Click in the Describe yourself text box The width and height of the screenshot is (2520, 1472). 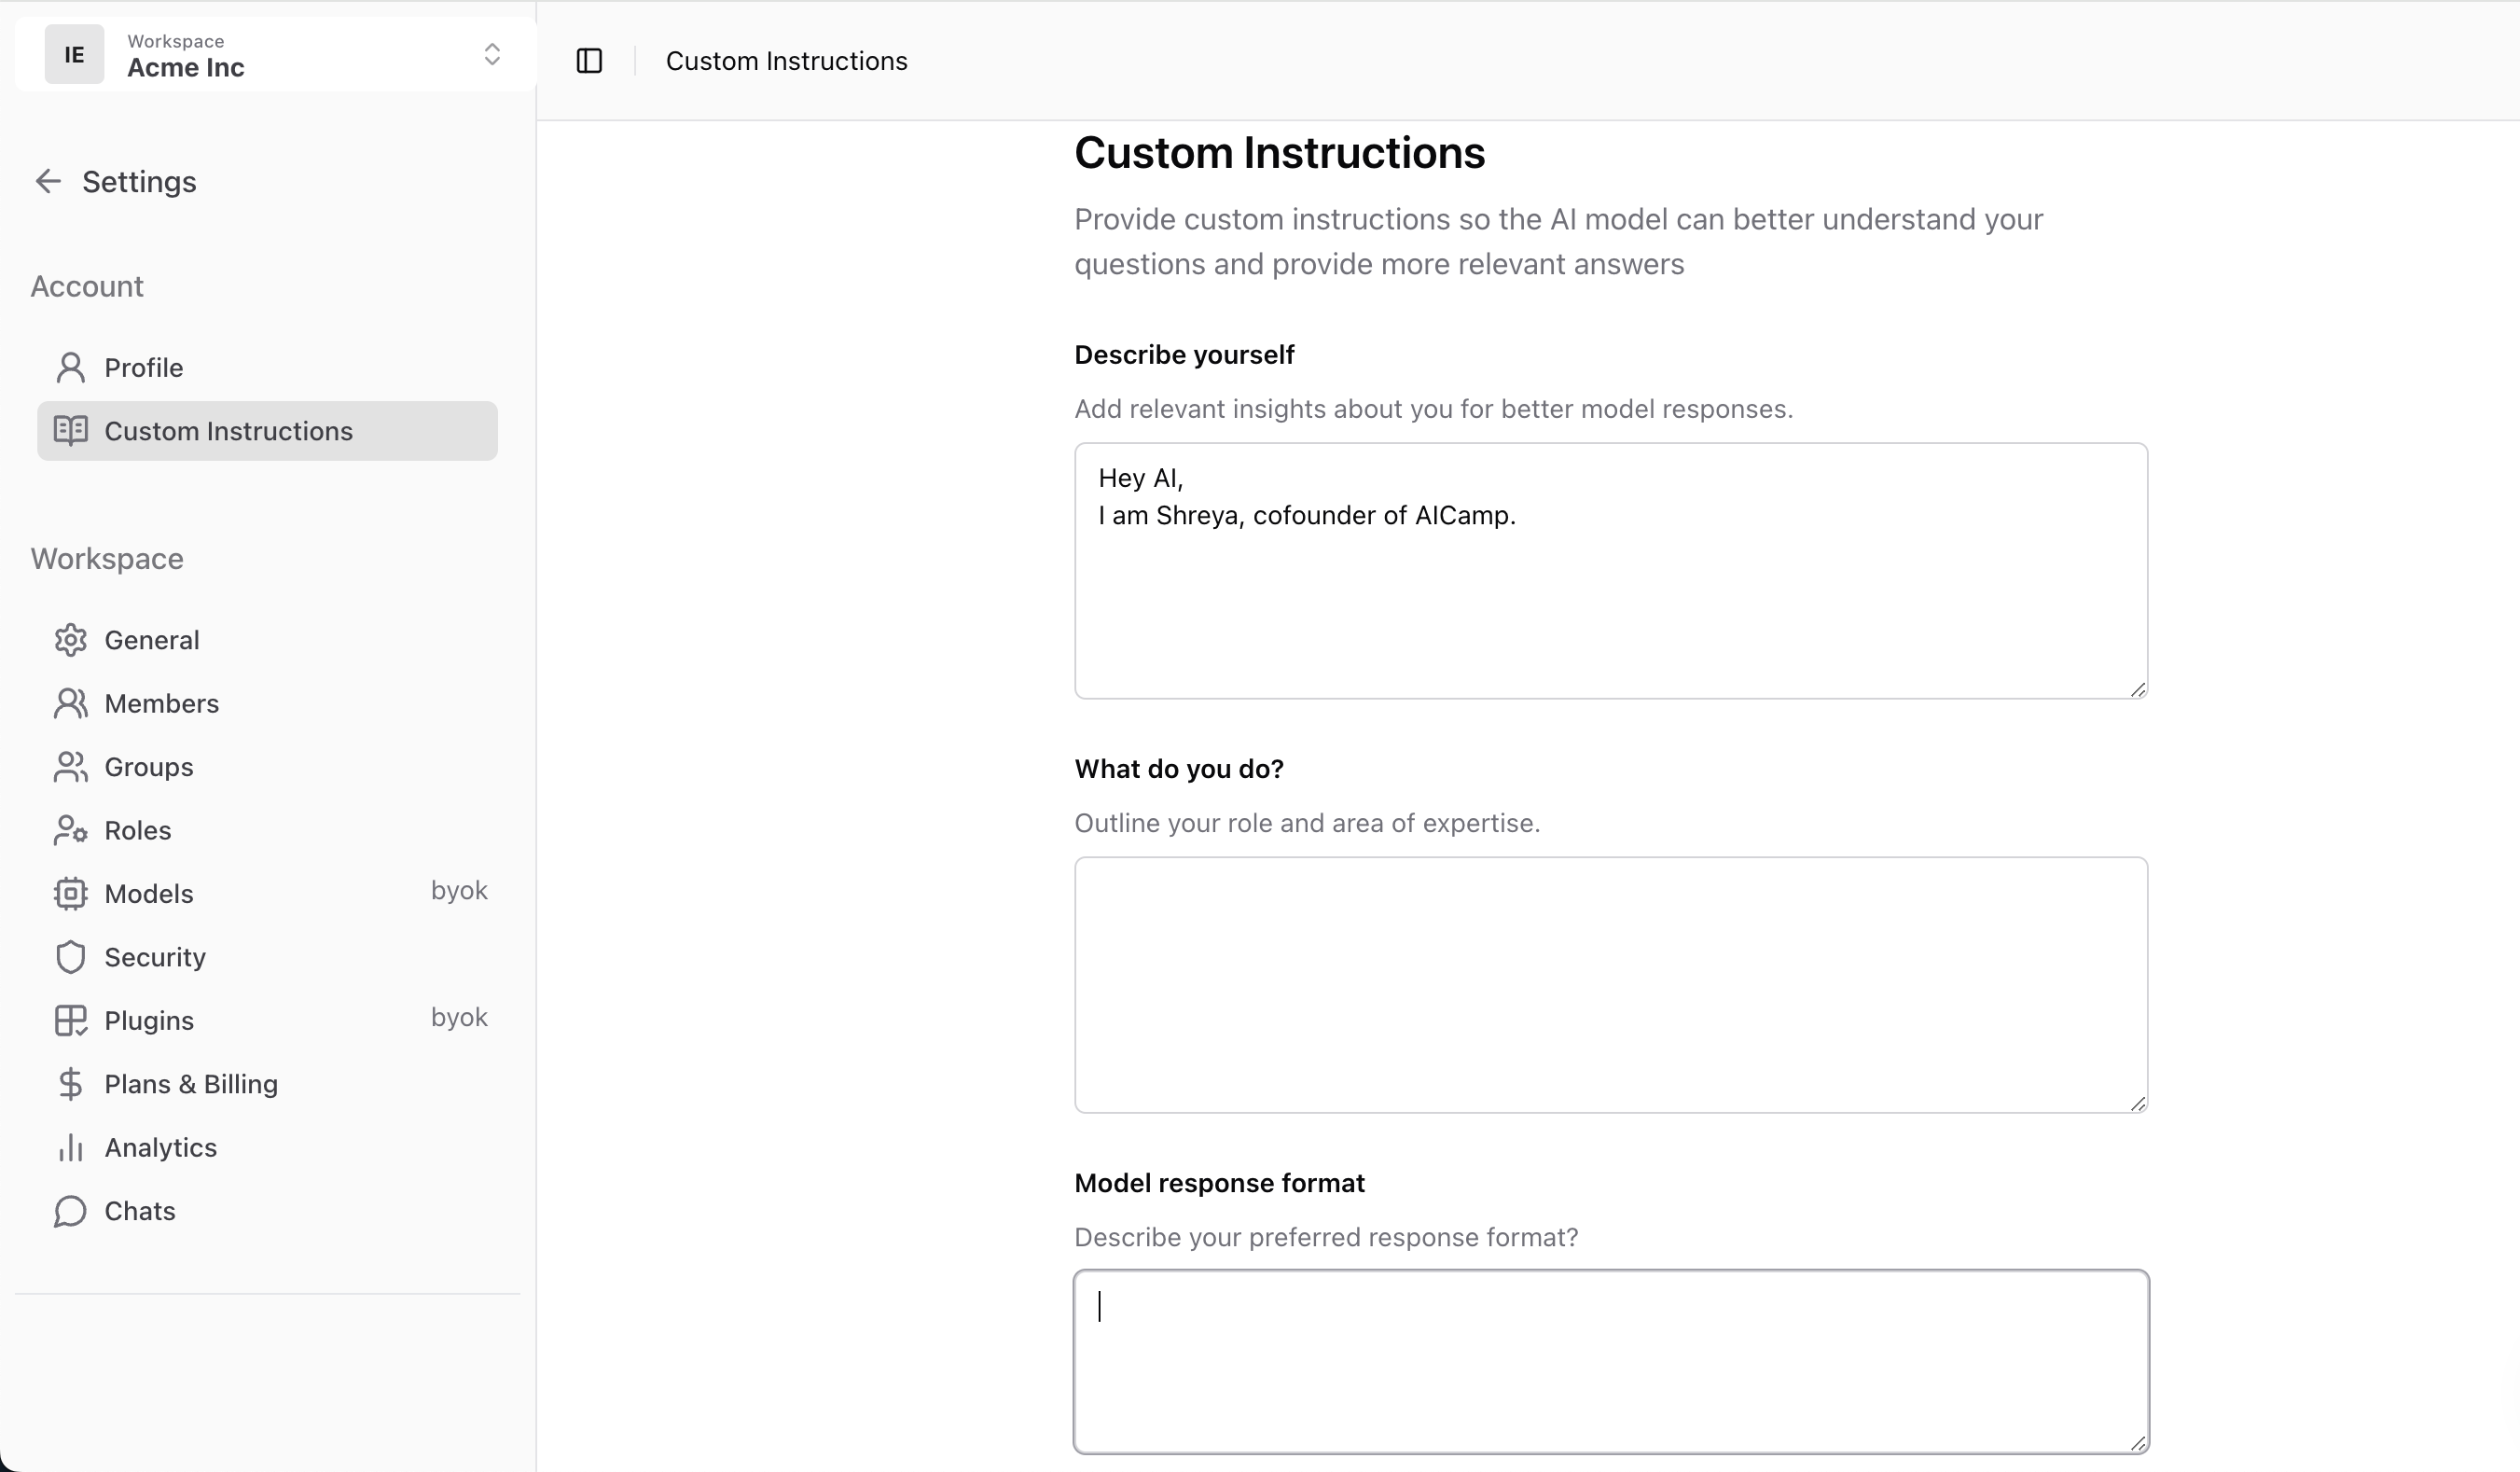point(1610,600)
